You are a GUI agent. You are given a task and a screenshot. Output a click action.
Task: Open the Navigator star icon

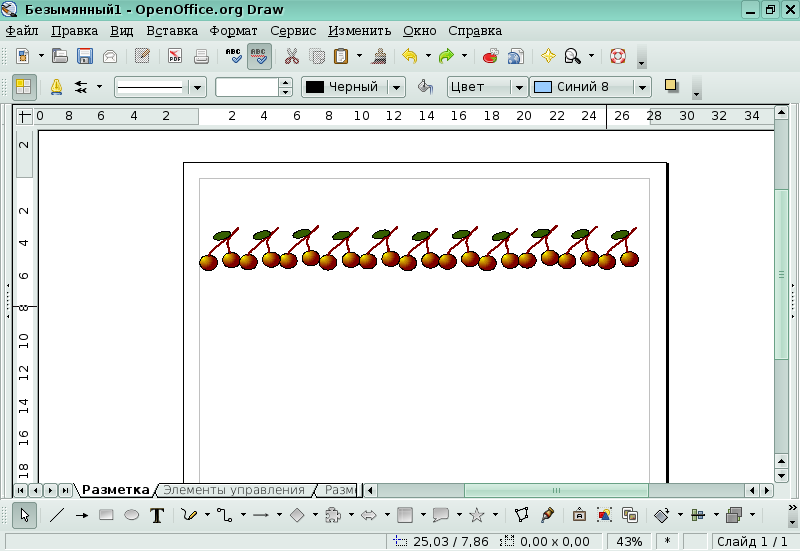pos(548,56)
